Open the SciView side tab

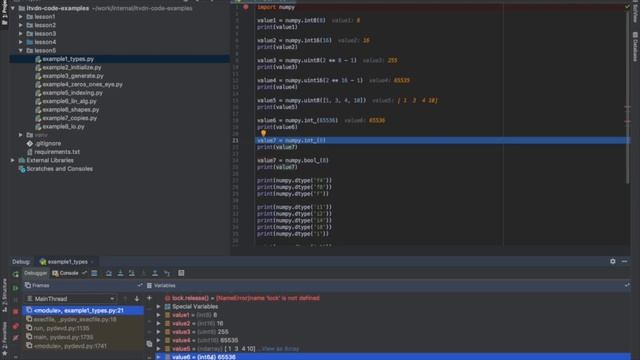[635, 12]
